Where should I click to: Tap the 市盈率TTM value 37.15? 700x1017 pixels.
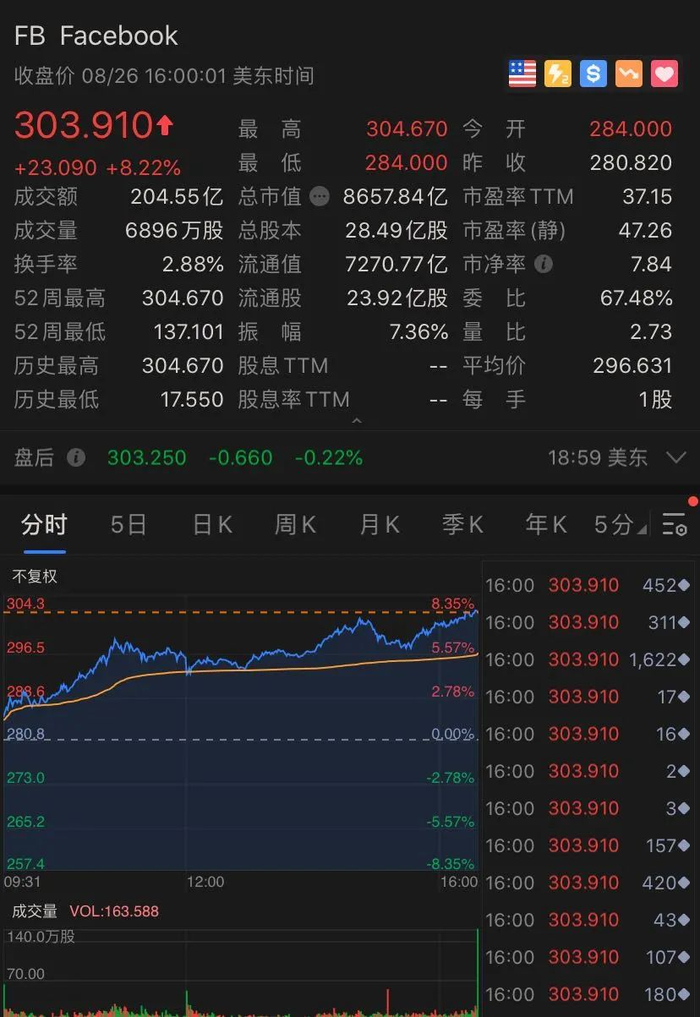pyautogui.click(x=647, y=197)
